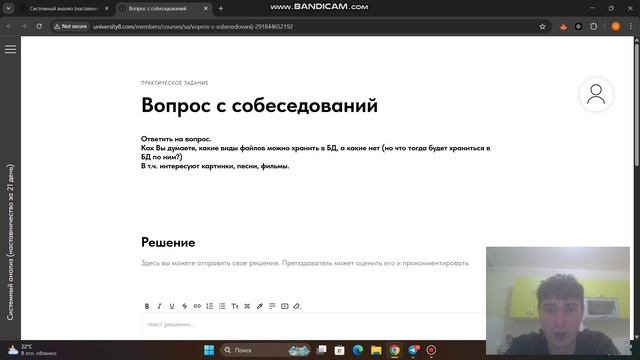Open the Windows Start menu
Screen dimensions: 640x360
pos(209,350)
